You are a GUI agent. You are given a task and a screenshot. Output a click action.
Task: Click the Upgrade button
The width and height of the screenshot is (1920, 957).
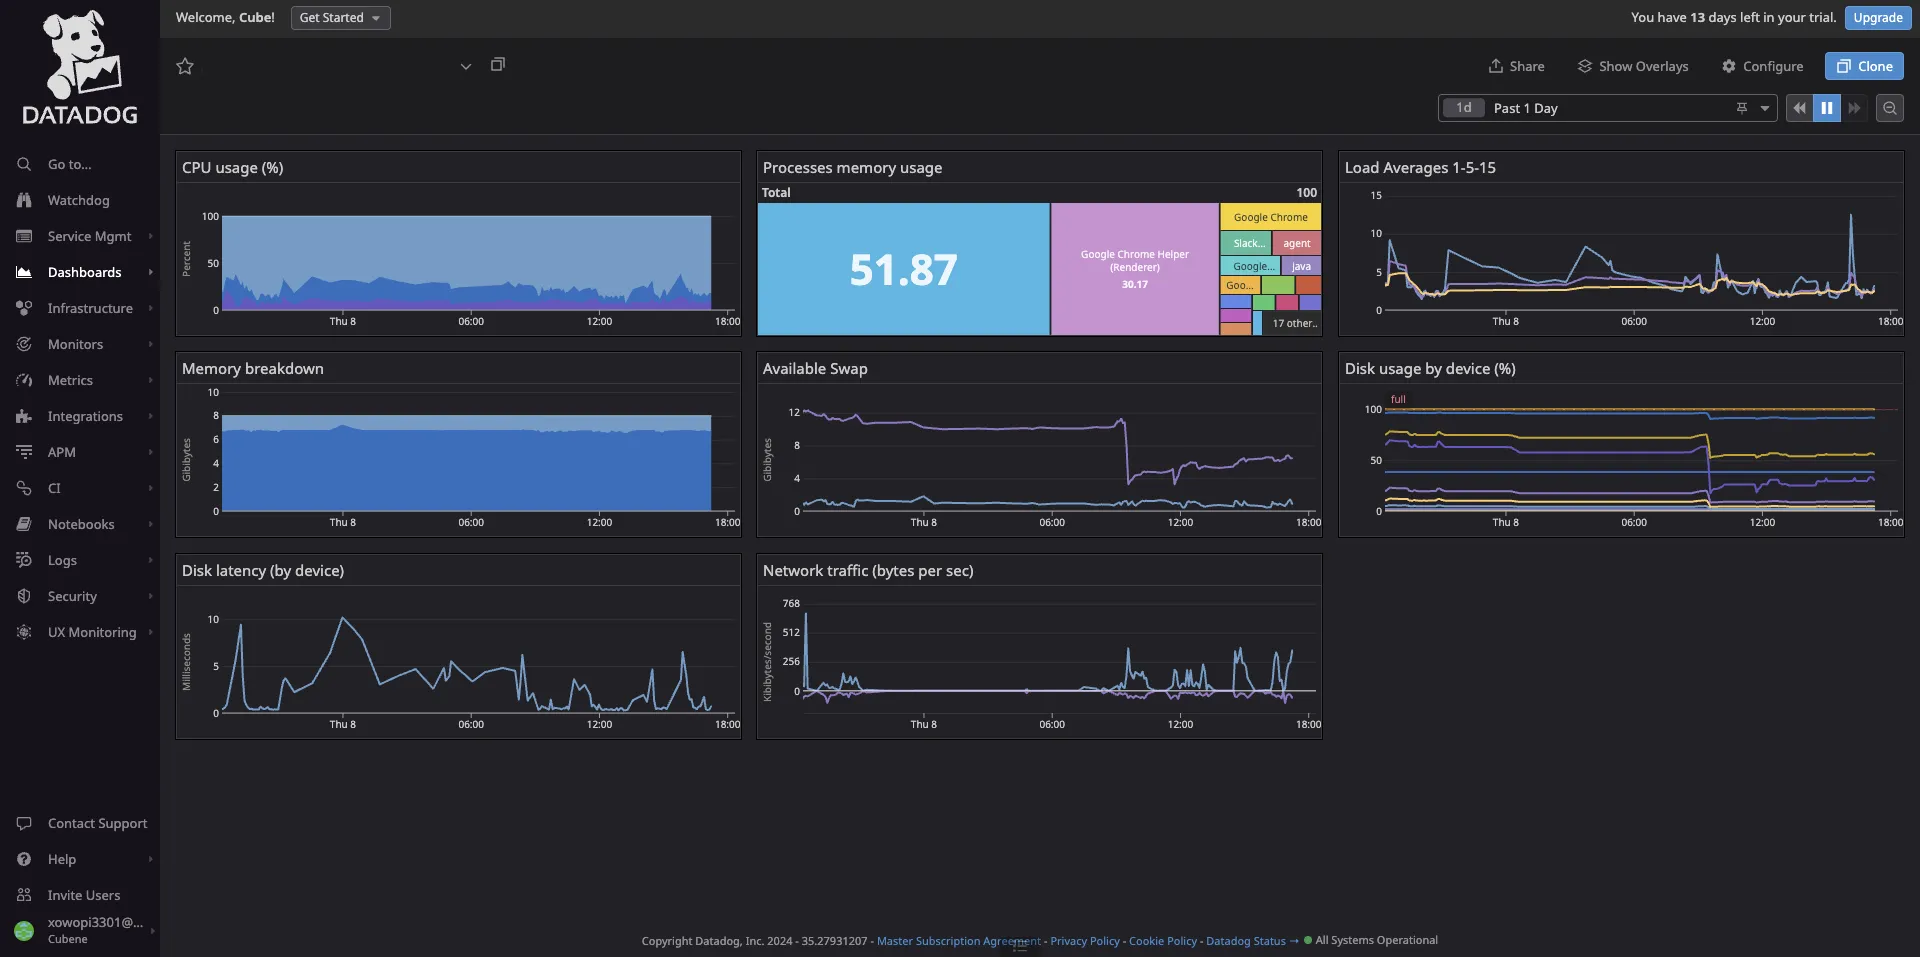(x=1877, y=18)
